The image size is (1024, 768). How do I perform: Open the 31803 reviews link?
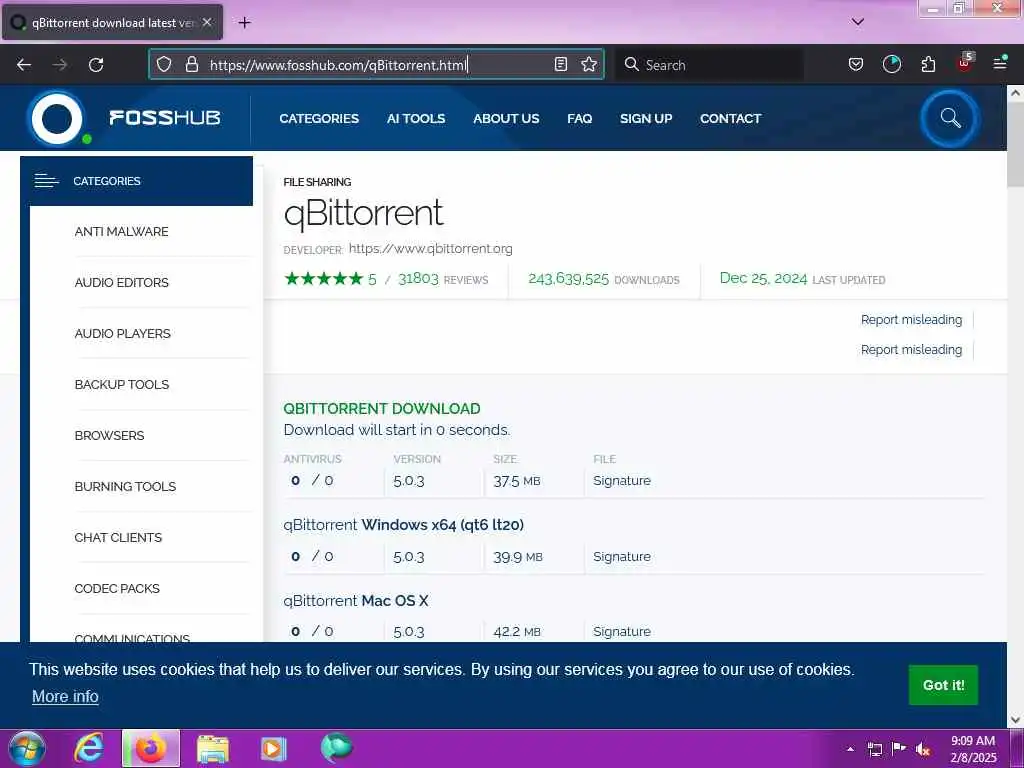coord(443,279)
